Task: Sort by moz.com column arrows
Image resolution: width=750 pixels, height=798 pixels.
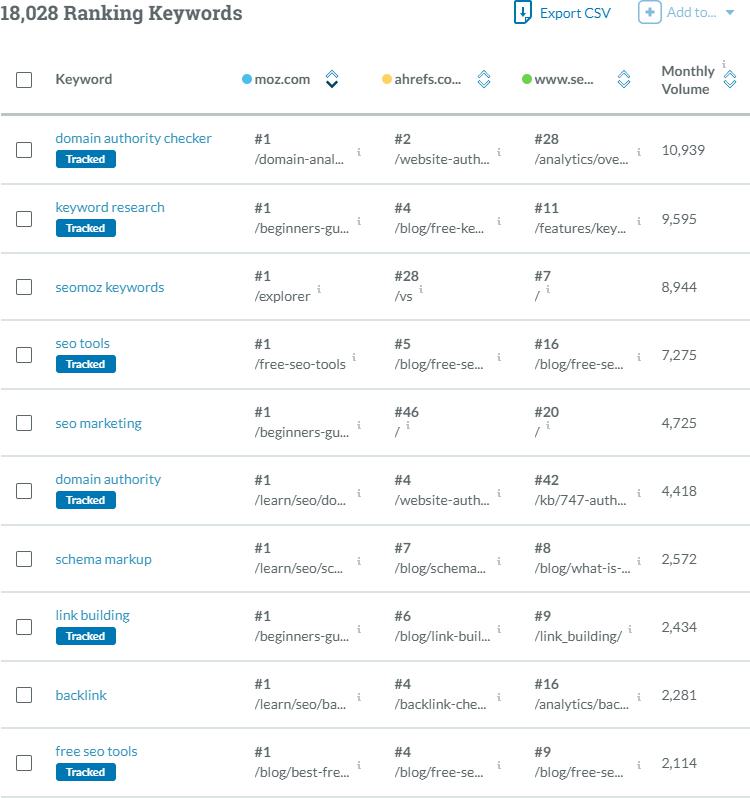Action: click(x=332, y=79)
